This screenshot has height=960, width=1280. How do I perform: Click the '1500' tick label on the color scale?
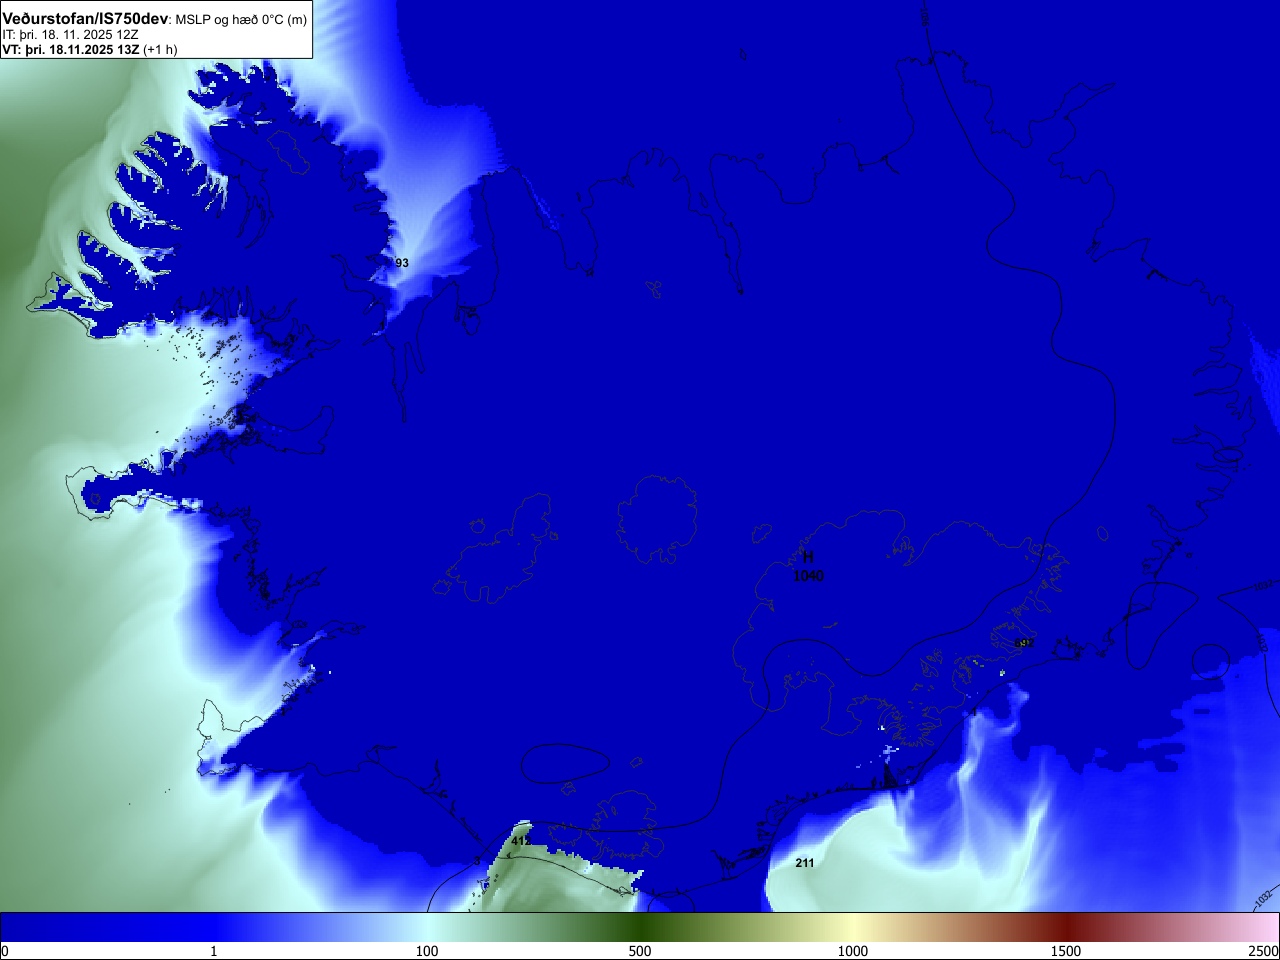pos(1066,951)
